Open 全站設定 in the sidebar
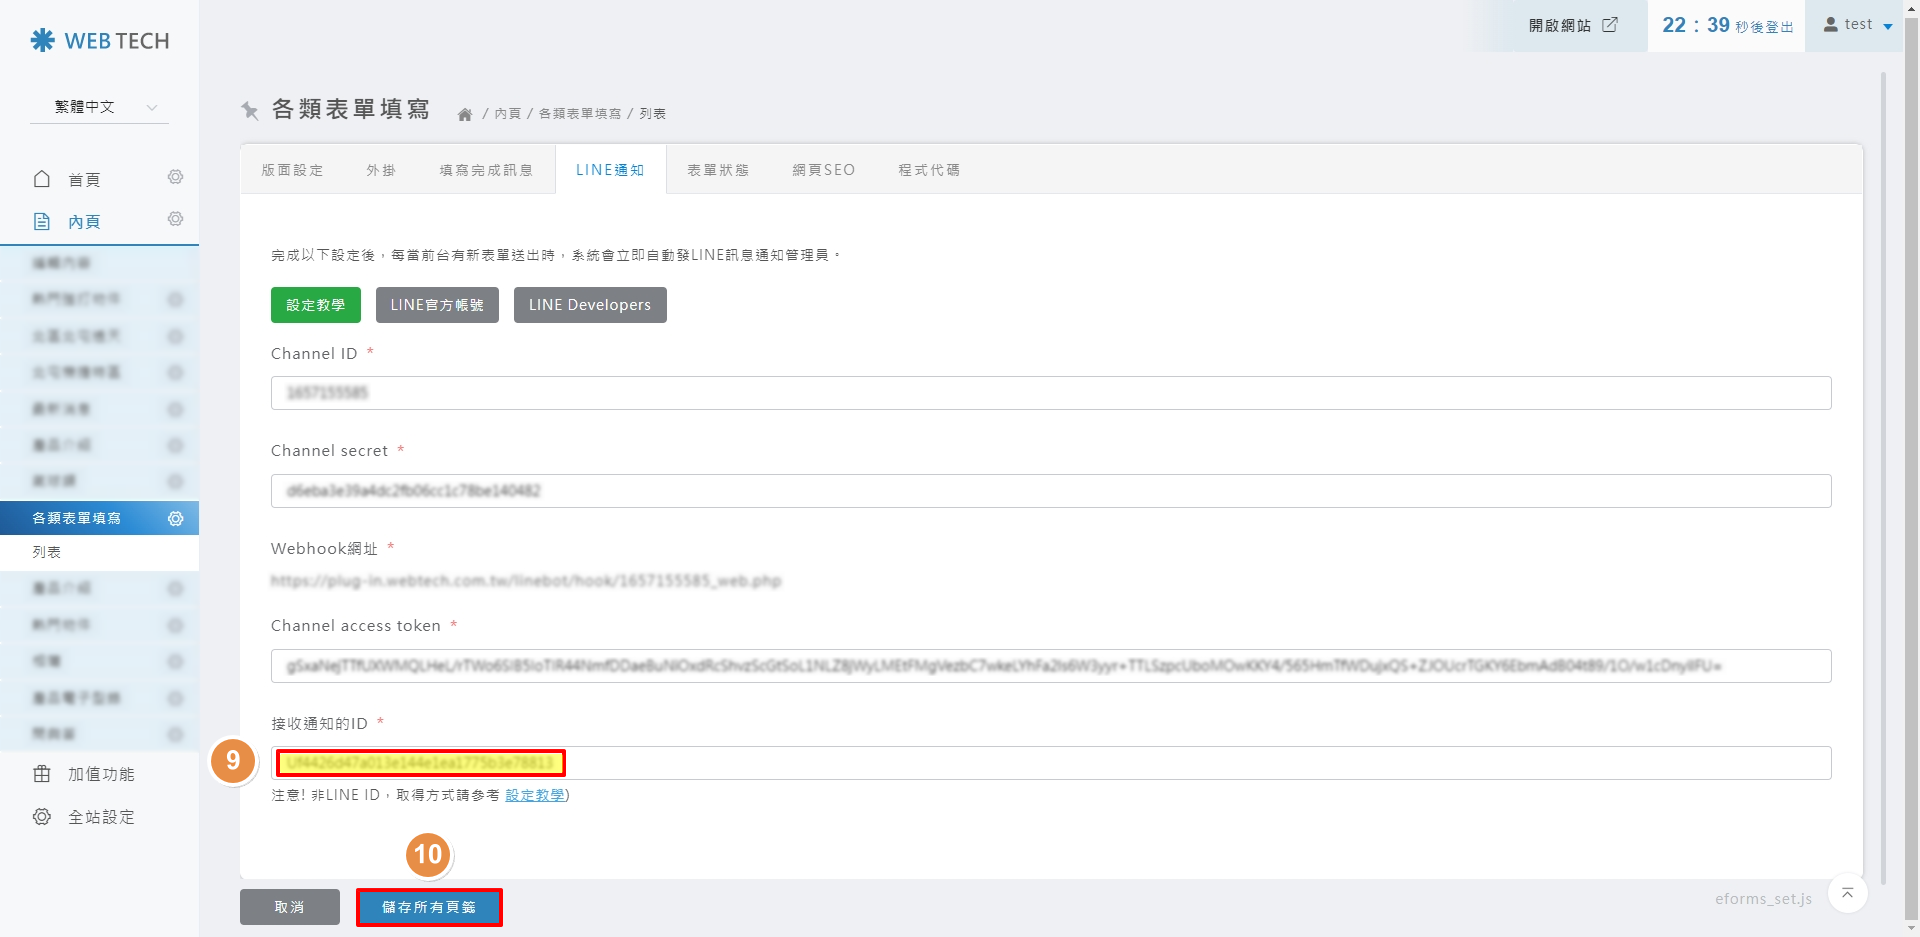The height and width of the screenshot is (937, 1920). [x=100, y=817]
